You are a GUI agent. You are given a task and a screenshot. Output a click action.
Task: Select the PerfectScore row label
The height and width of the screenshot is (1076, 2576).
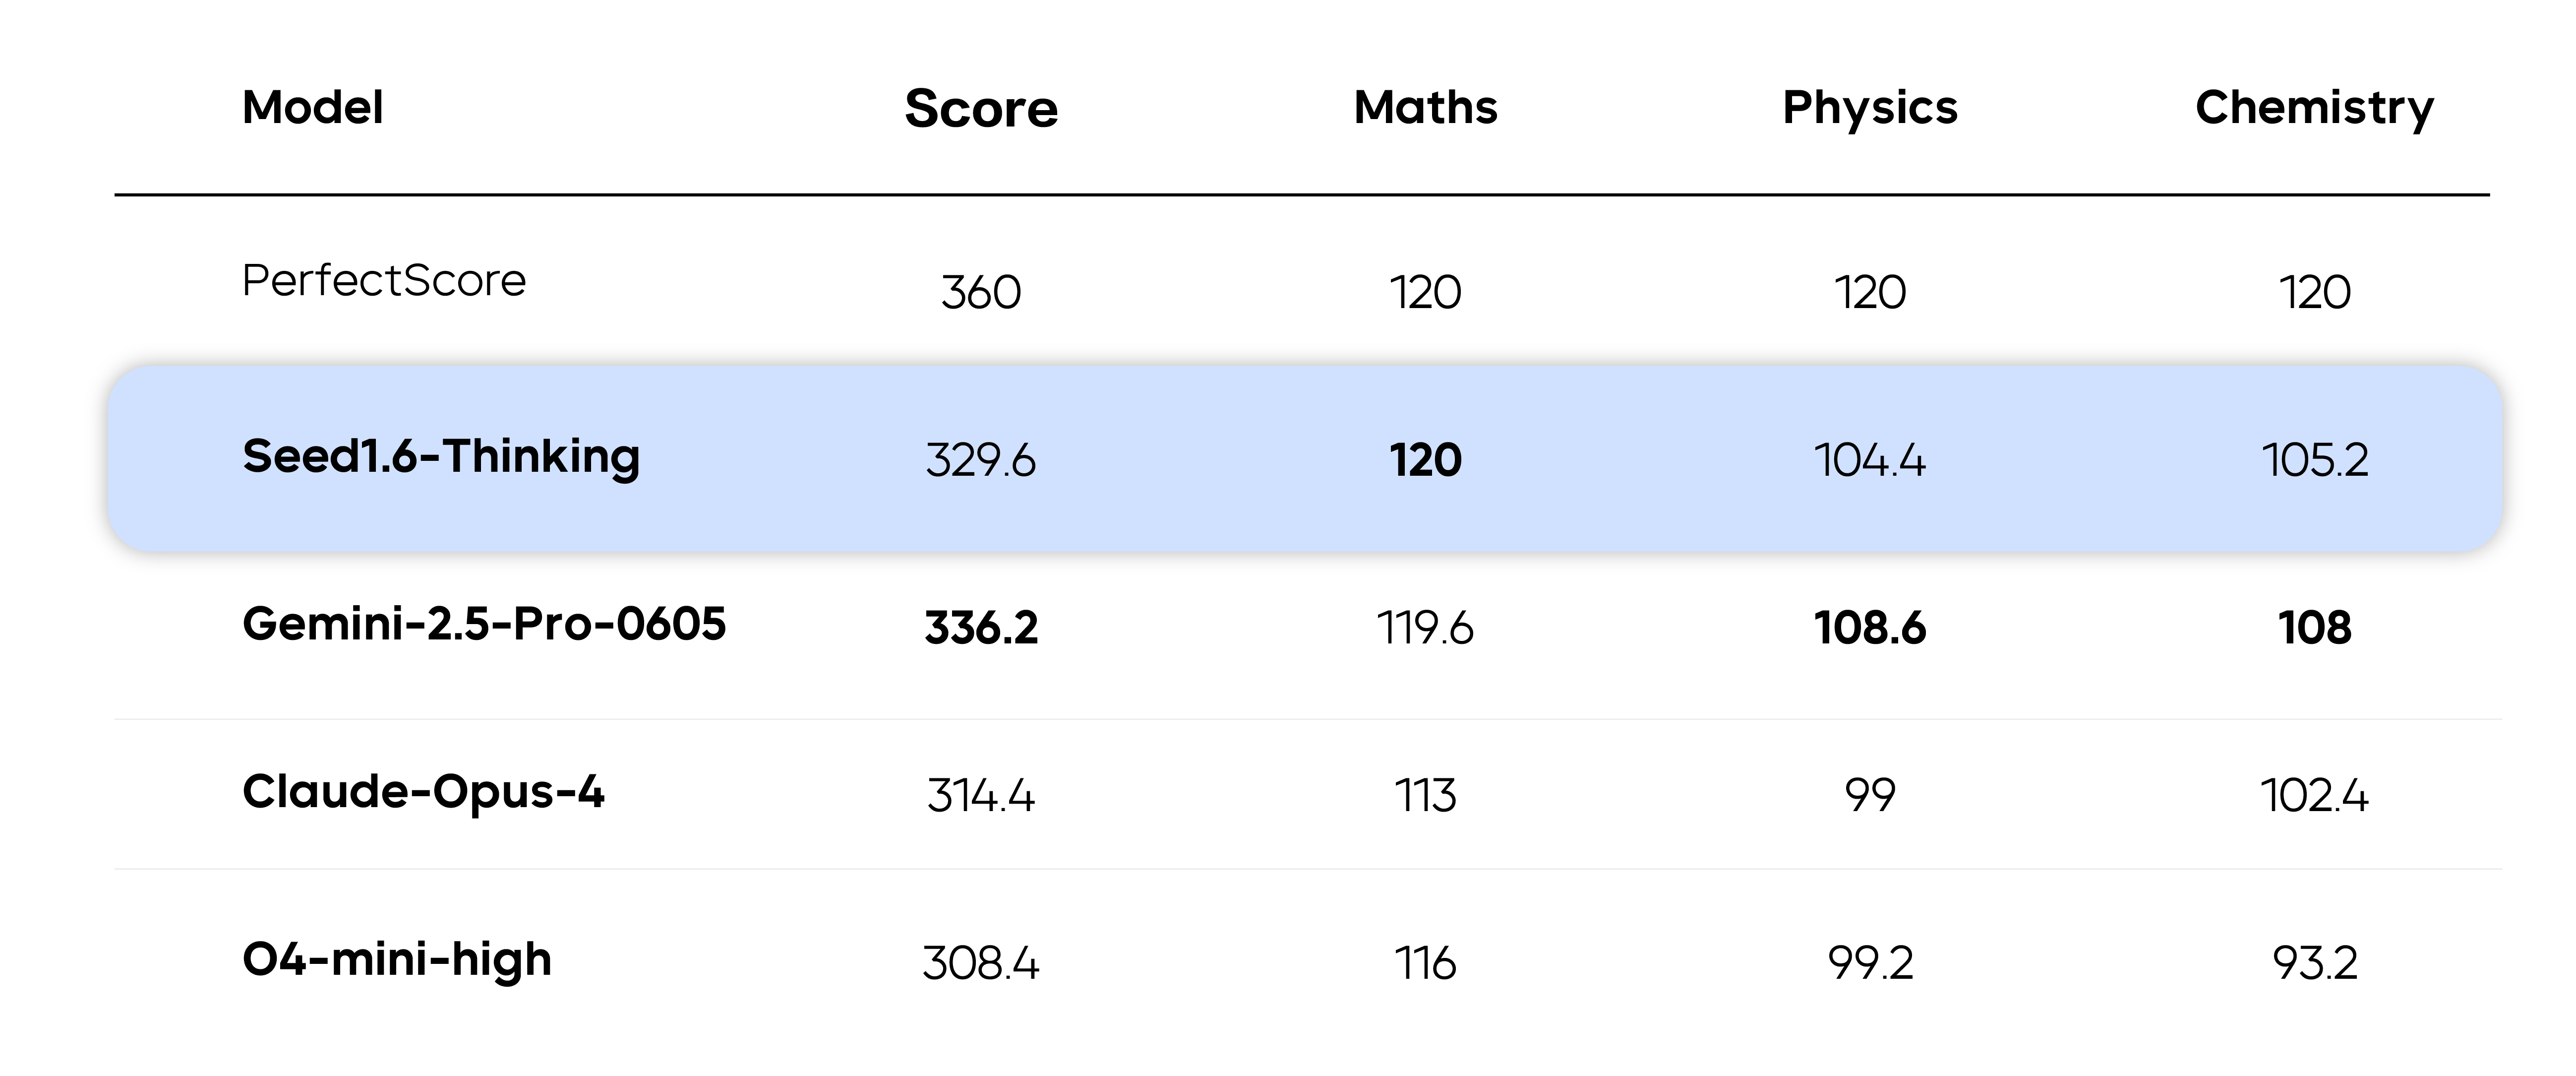pos(384,280)
